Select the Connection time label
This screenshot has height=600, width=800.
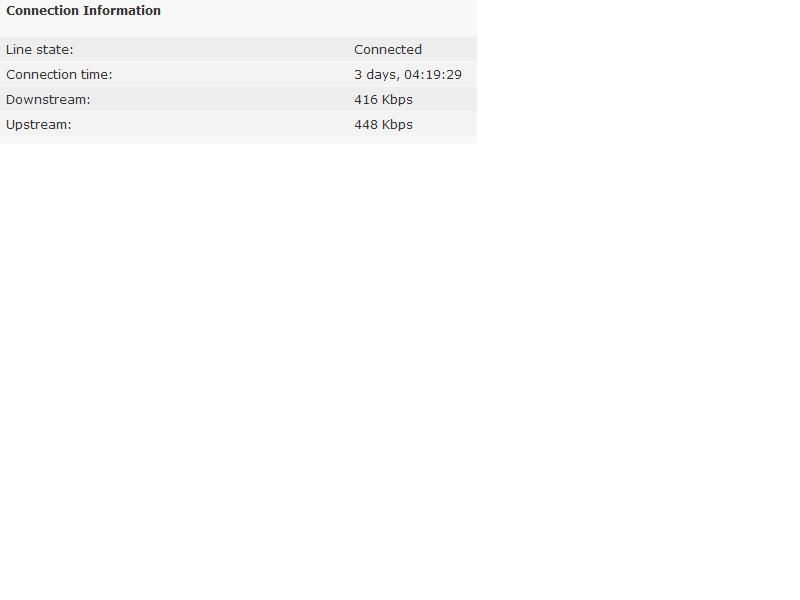[x=59, y=74]
